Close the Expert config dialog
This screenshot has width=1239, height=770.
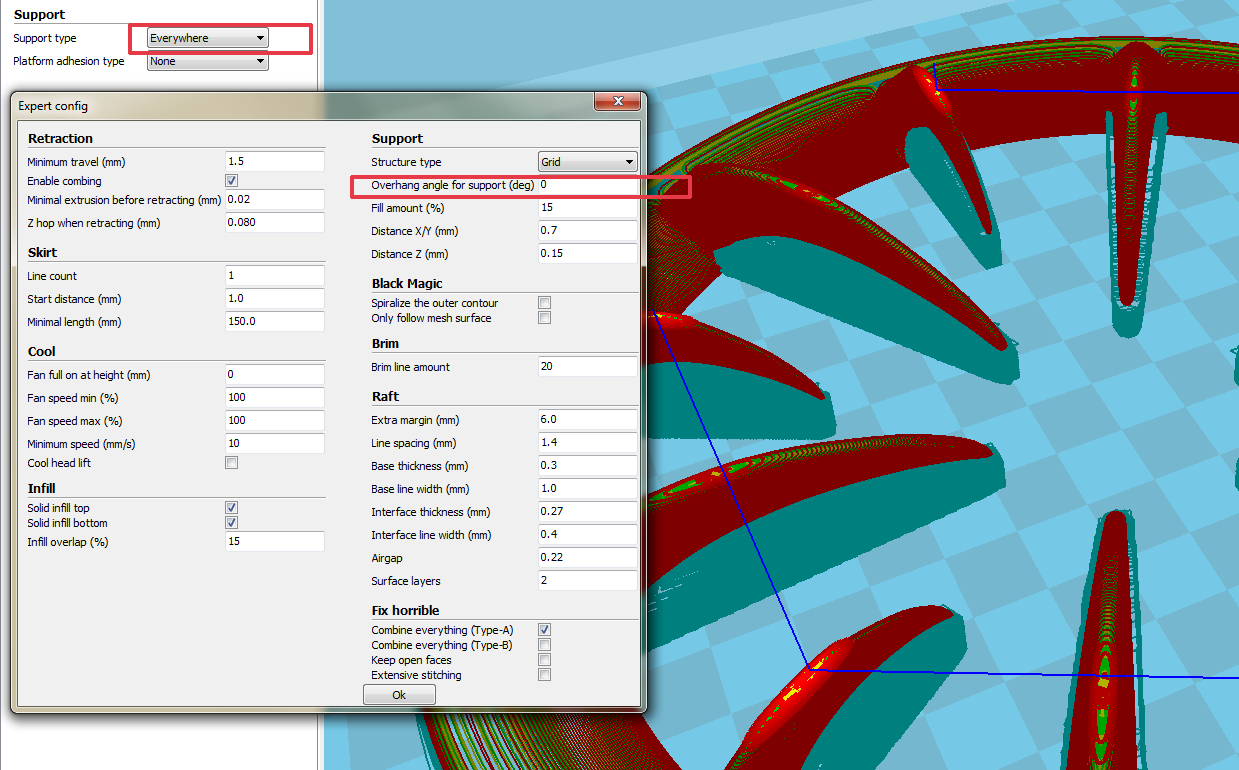coord(617,102)
